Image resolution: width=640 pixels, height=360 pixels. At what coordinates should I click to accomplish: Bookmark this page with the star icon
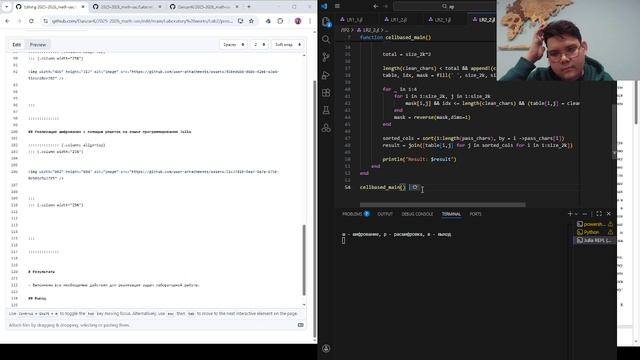[x=251, y=21]
